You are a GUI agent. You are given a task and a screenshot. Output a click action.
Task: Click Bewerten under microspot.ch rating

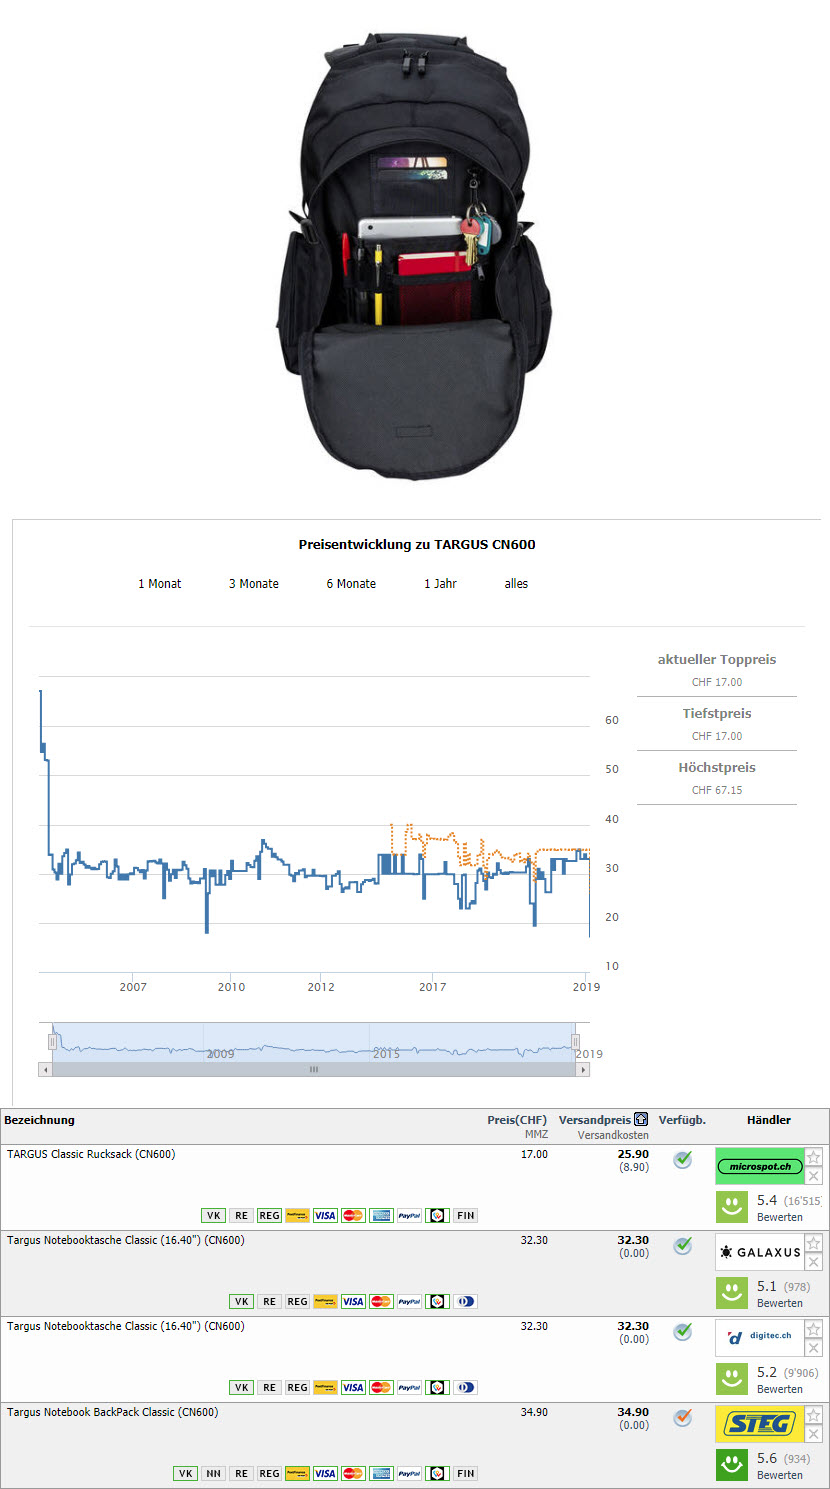coord(780,1217)
